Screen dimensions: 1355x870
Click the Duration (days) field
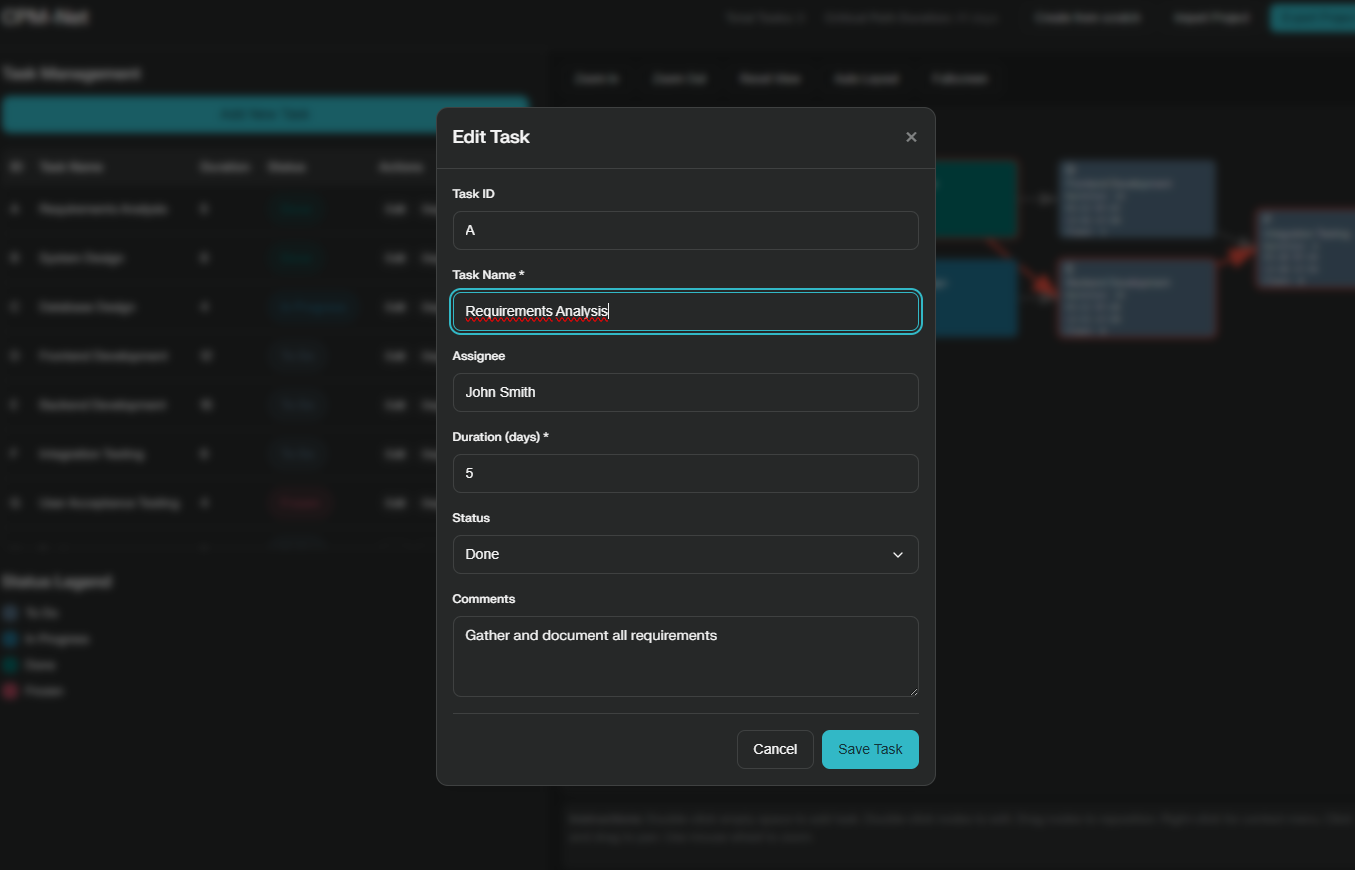pos(685,473)
